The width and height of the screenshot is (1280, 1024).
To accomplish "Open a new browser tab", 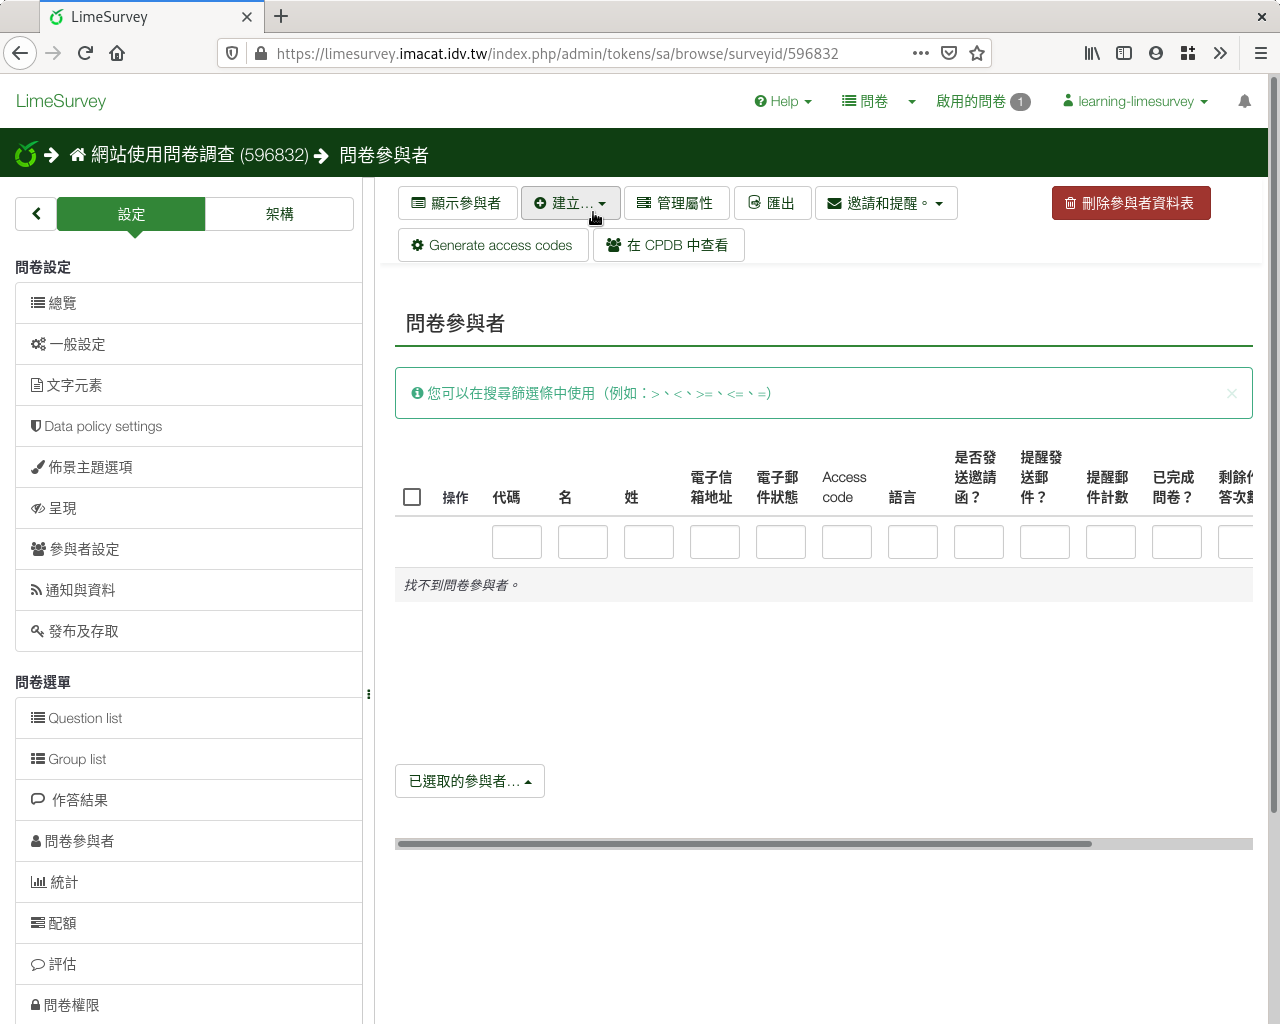I will click(281, 16).
